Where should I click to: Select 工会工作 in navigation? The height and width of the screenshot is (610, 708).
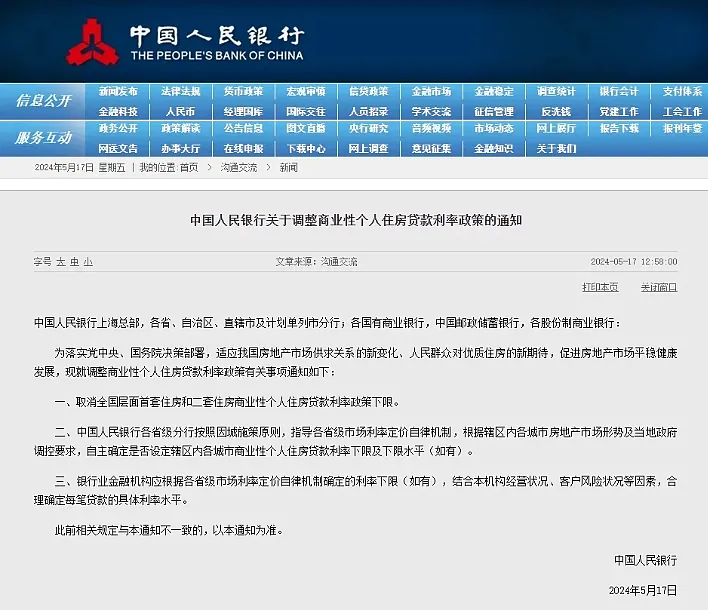682,112
